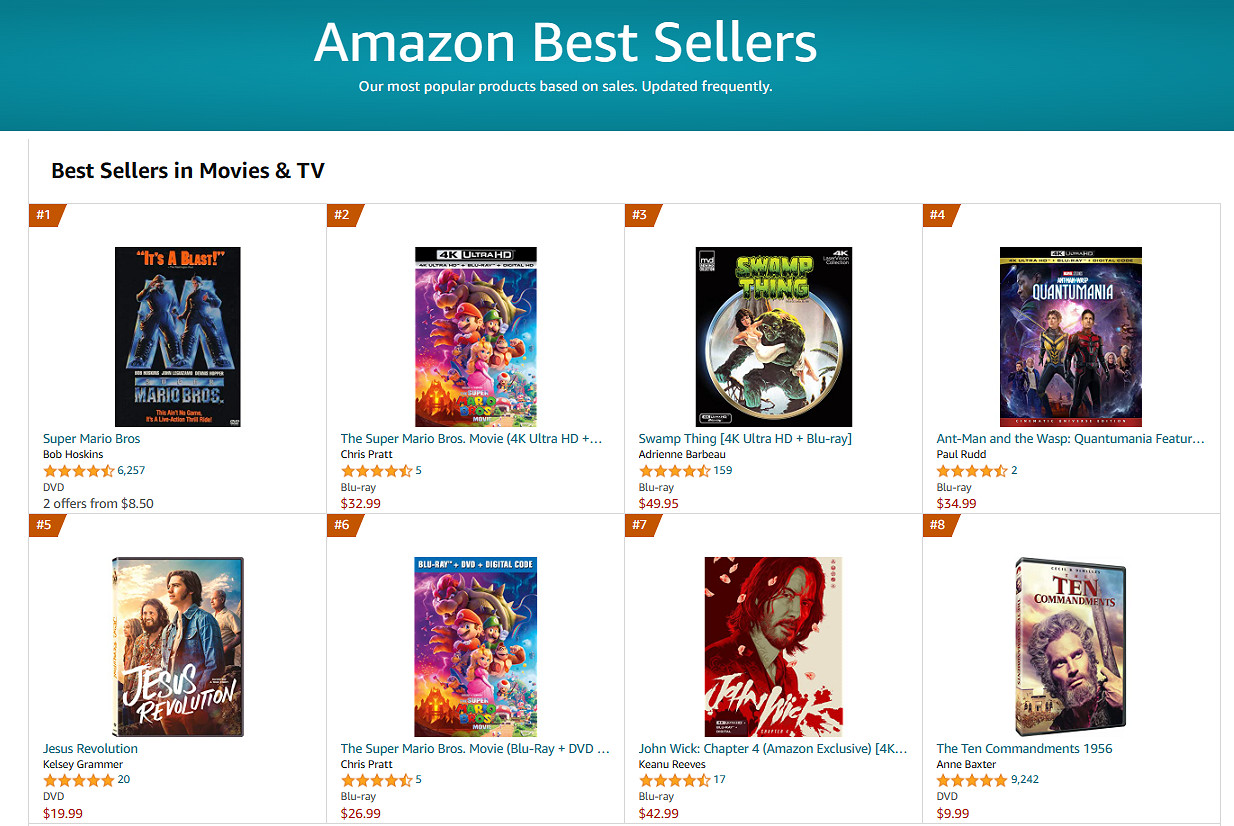1234x826 pixels.
Task: Click The Ten Commandments star rating icons
Action: pyautogui.click(x=972, y=781)
